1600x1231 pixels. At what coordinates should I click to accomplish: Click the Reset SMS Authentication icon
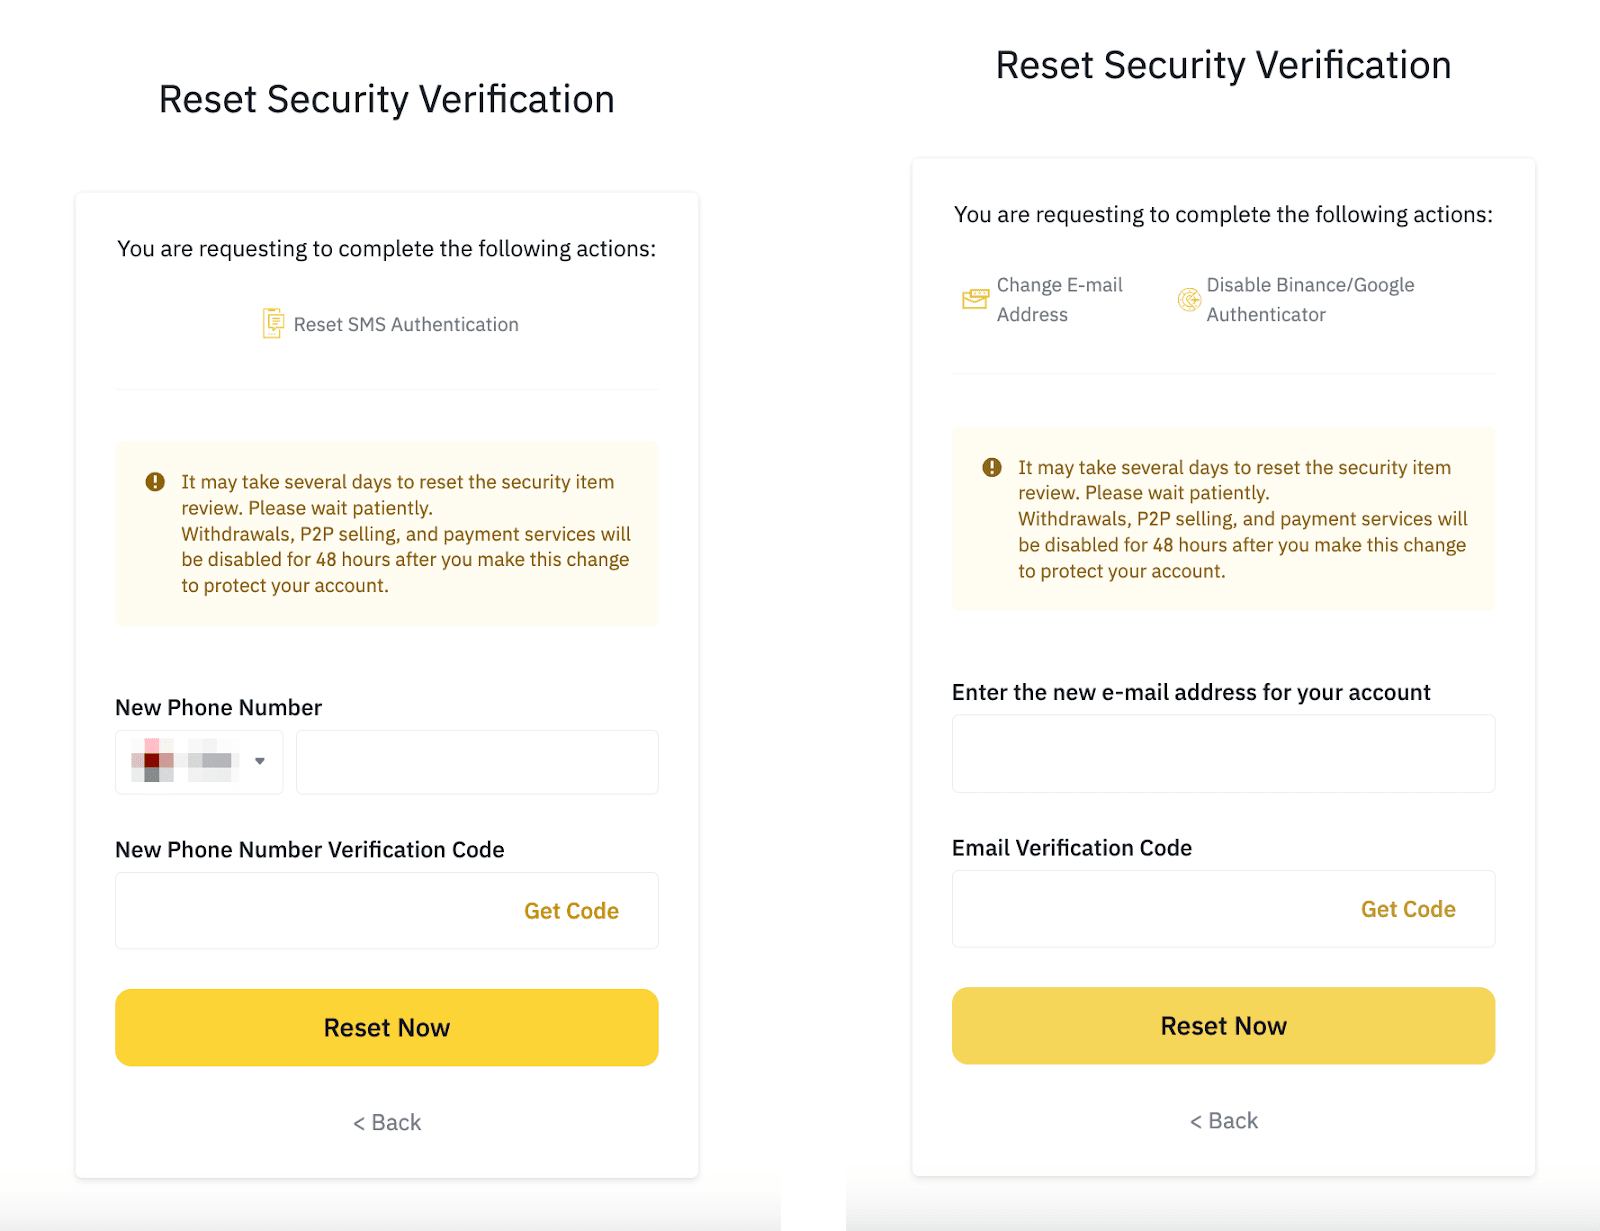(272, 323)
